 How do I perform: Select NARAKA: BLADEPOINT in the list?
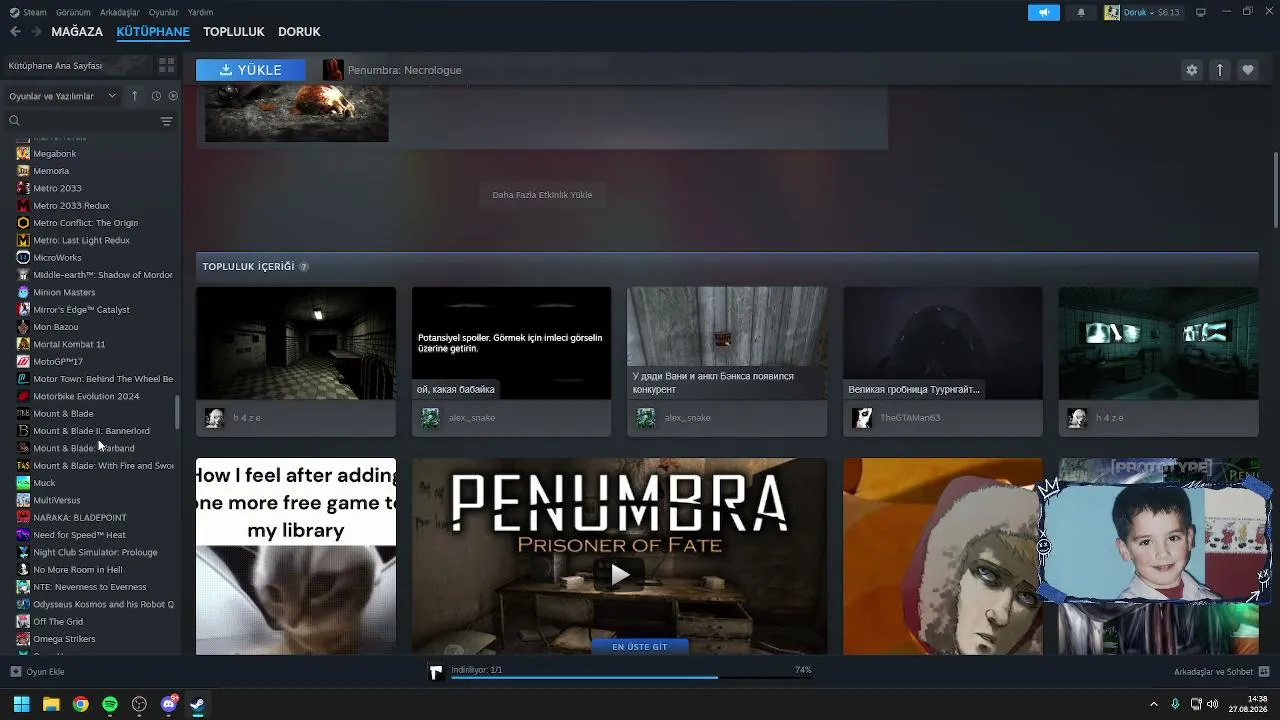coord(80,518)
